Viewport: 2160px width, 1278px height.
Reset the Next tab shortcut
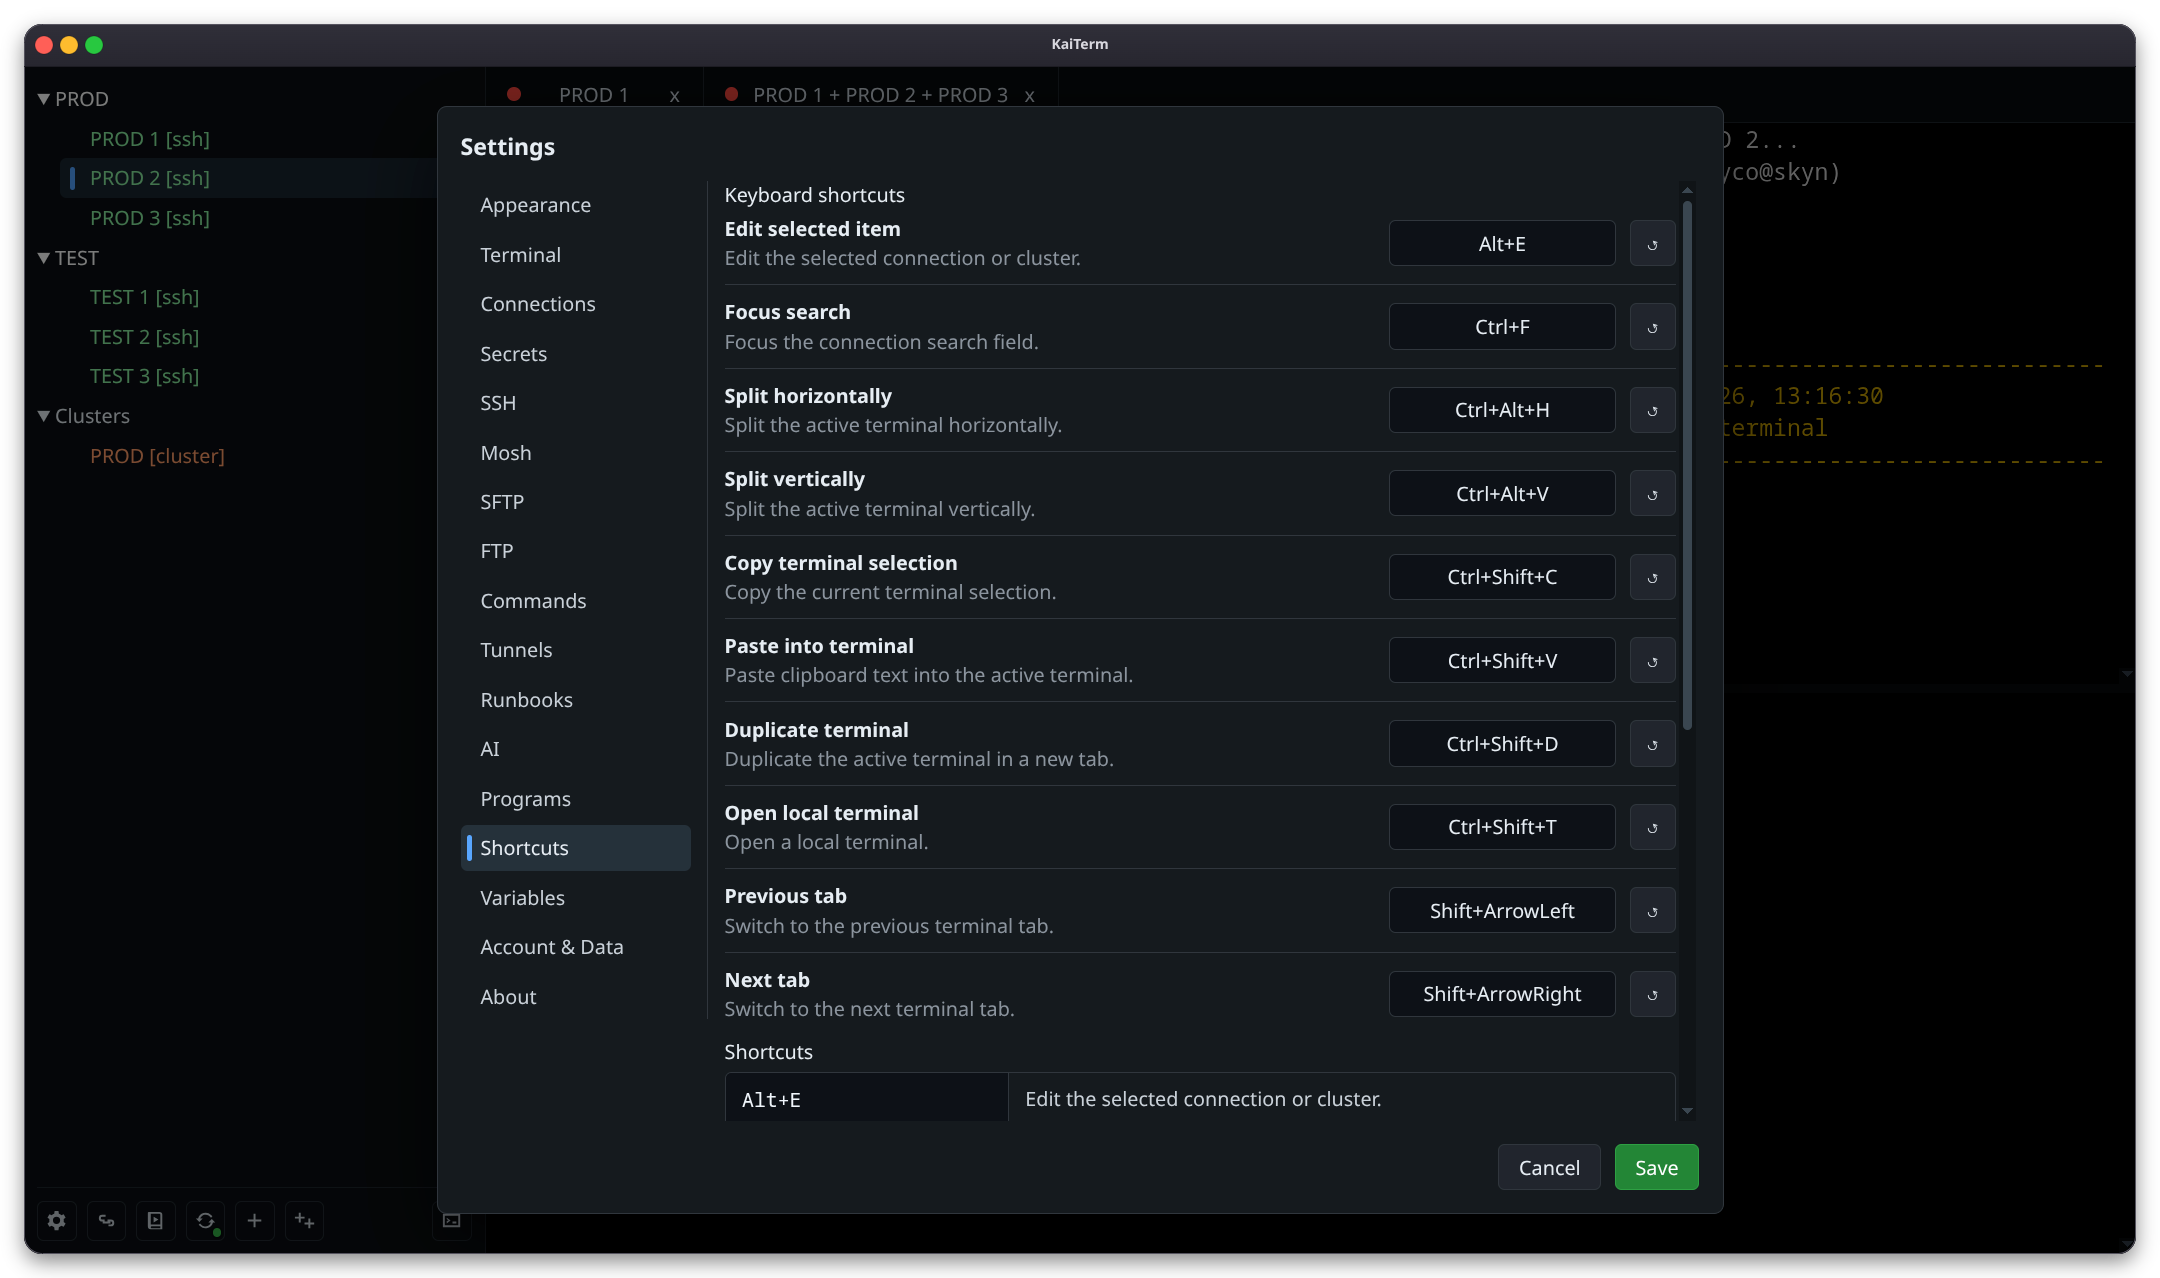1652,994
